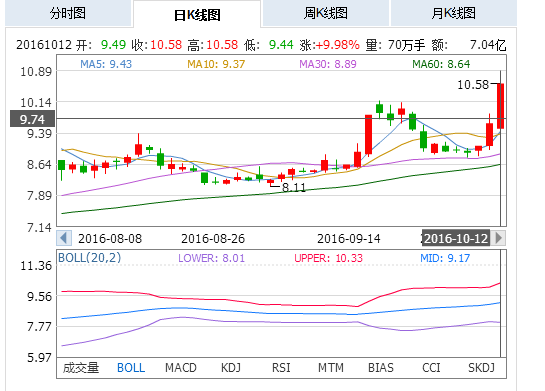
Task: Click the 9.74 price crosshair label
Action: tap(32, 119)
